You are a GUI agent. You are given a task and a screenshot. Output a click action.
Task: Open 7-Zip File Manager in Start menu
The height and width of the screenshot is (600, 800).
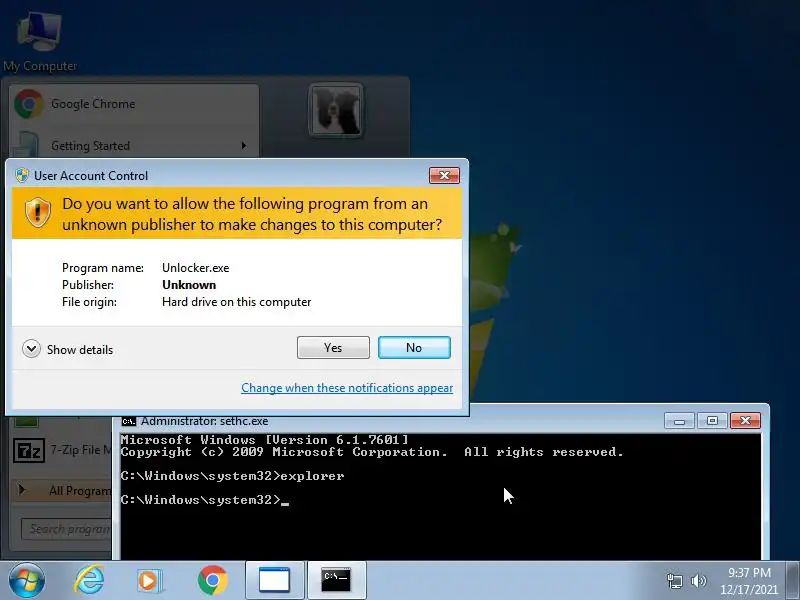tap(61, 450)
